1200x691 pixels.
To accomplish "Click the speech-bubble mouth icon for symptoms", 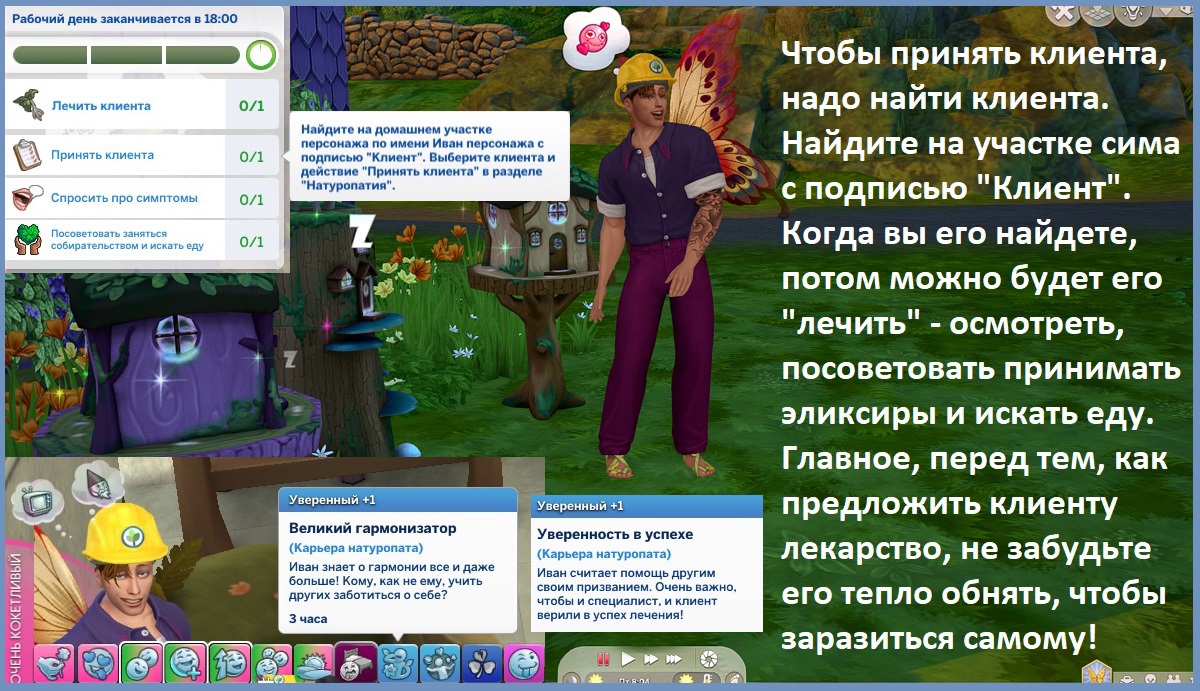I will (x=28, y=197).
